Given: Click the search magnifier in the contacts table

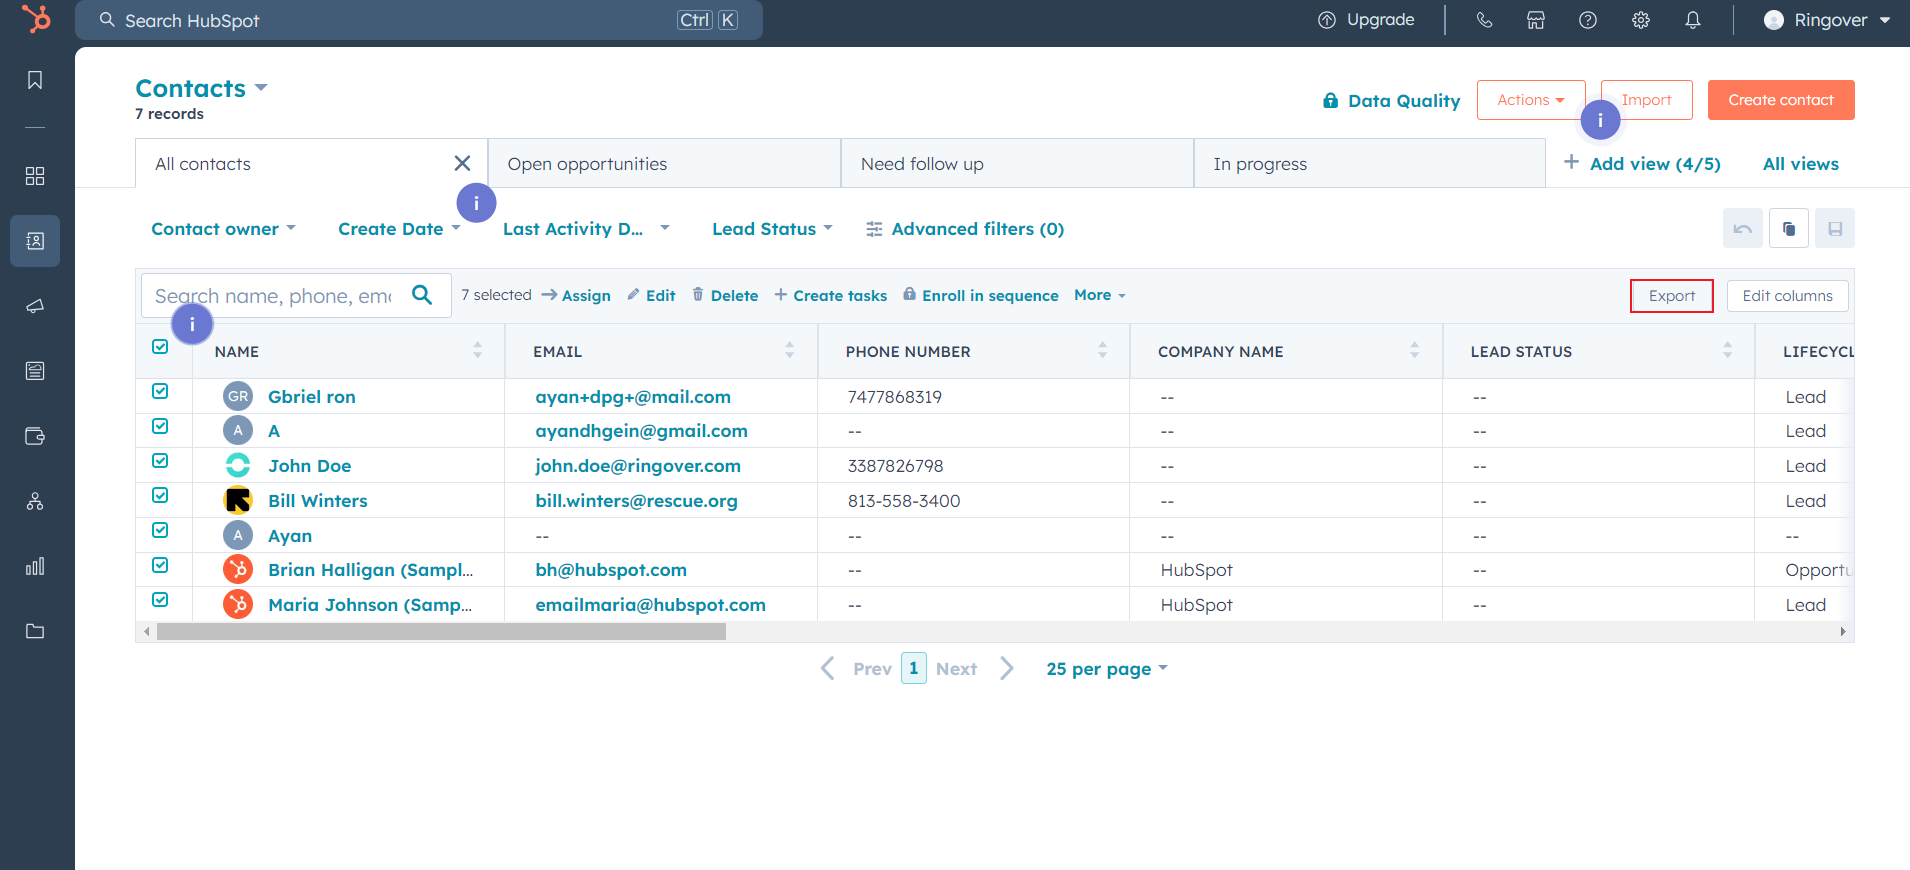Looking at the screenshot, I should point(422,295).
